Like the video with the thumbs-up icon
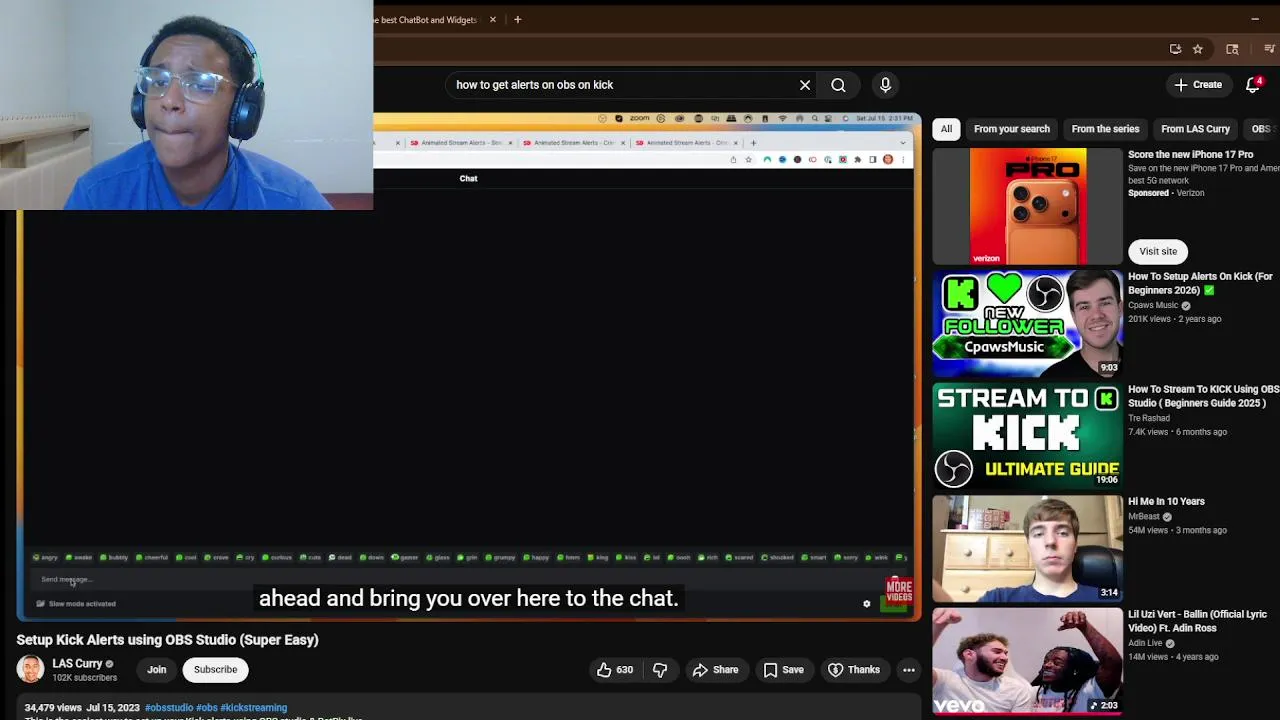 pyautogui.click(x=616, y=670)
